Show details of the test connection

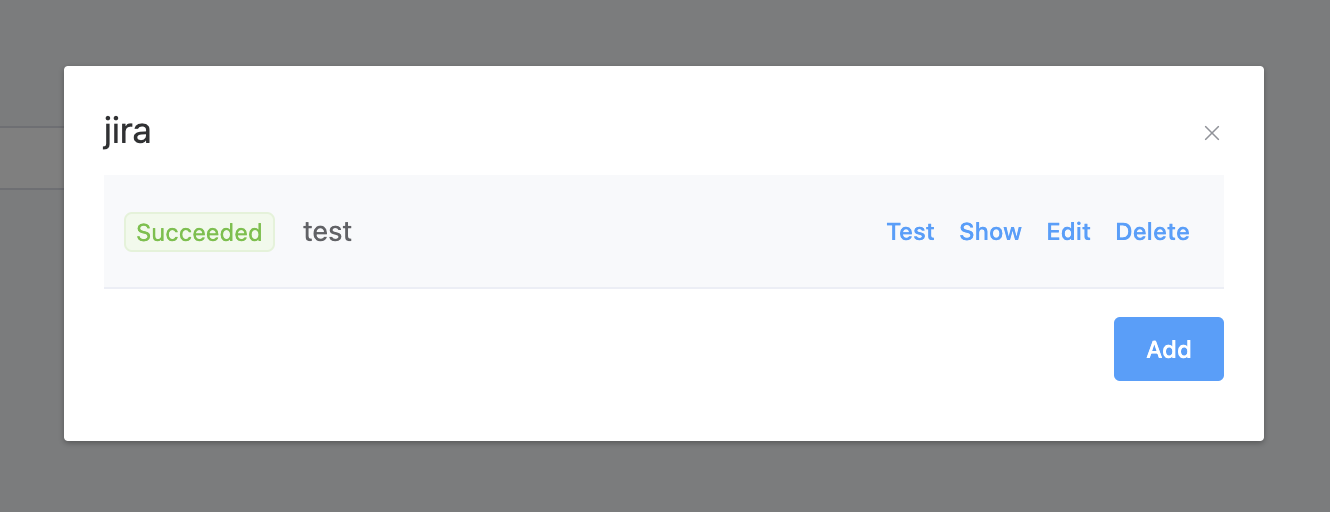point(990,232)
